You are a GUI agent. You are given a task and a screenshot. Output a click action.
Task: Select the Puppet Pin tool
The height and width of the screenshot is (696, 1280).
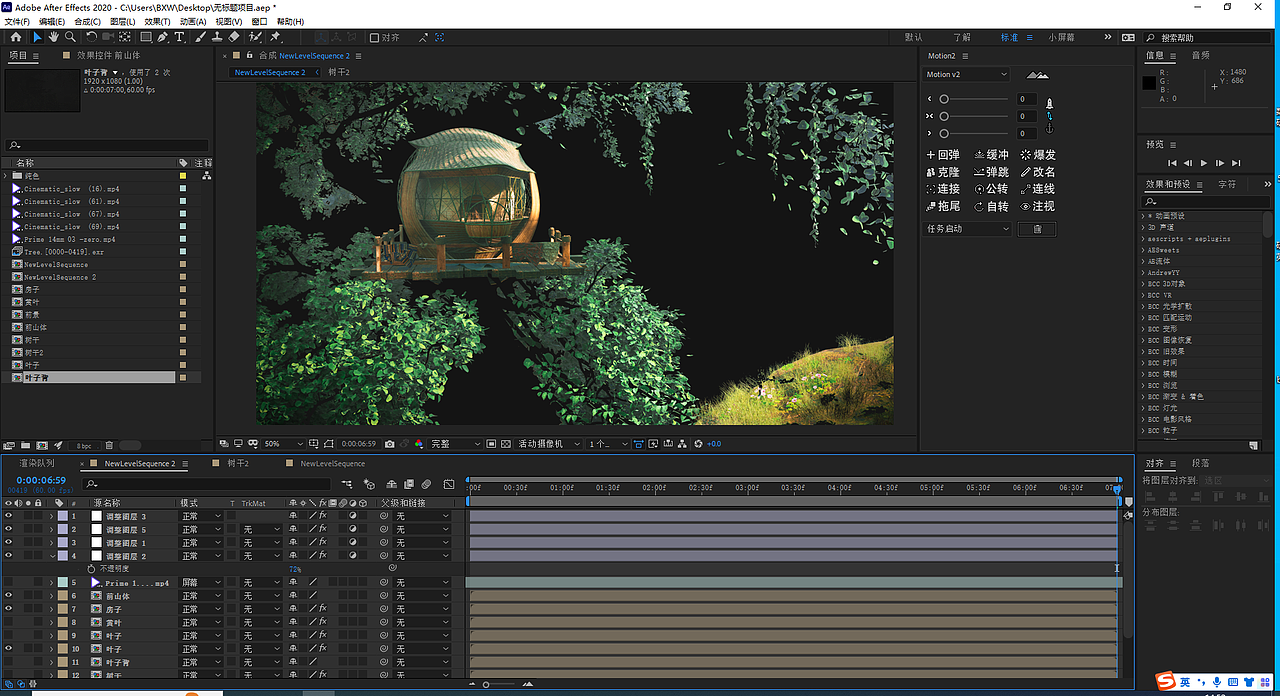(x=276, y=37)
